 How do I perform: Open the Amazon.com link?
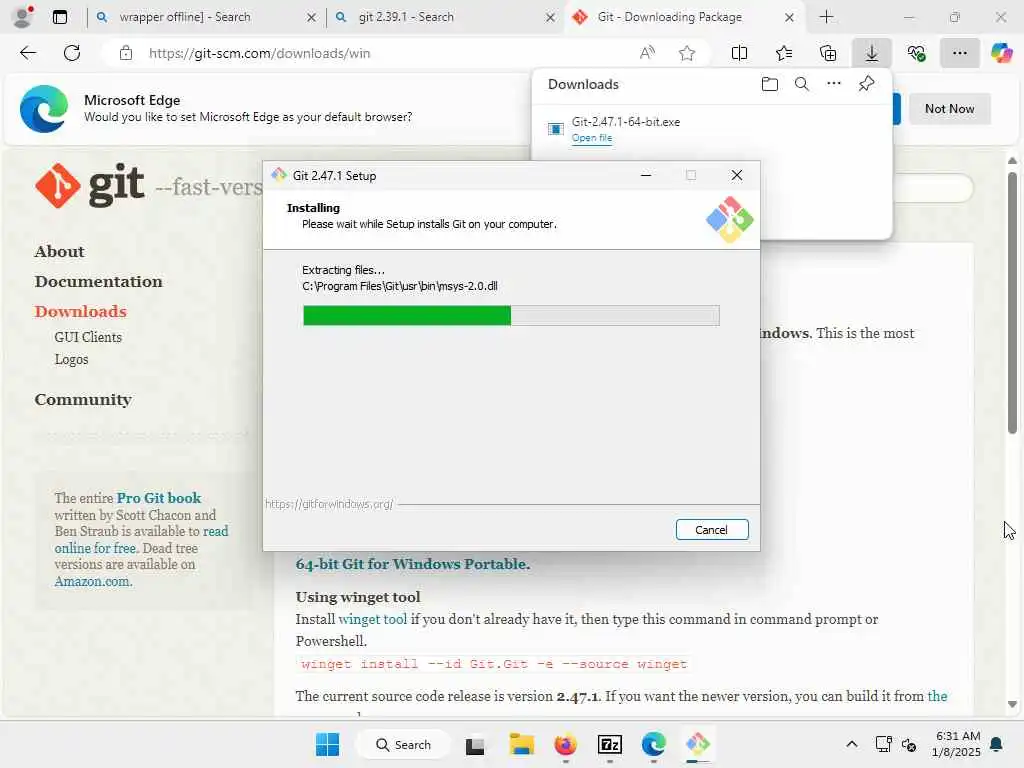(93, 581)
